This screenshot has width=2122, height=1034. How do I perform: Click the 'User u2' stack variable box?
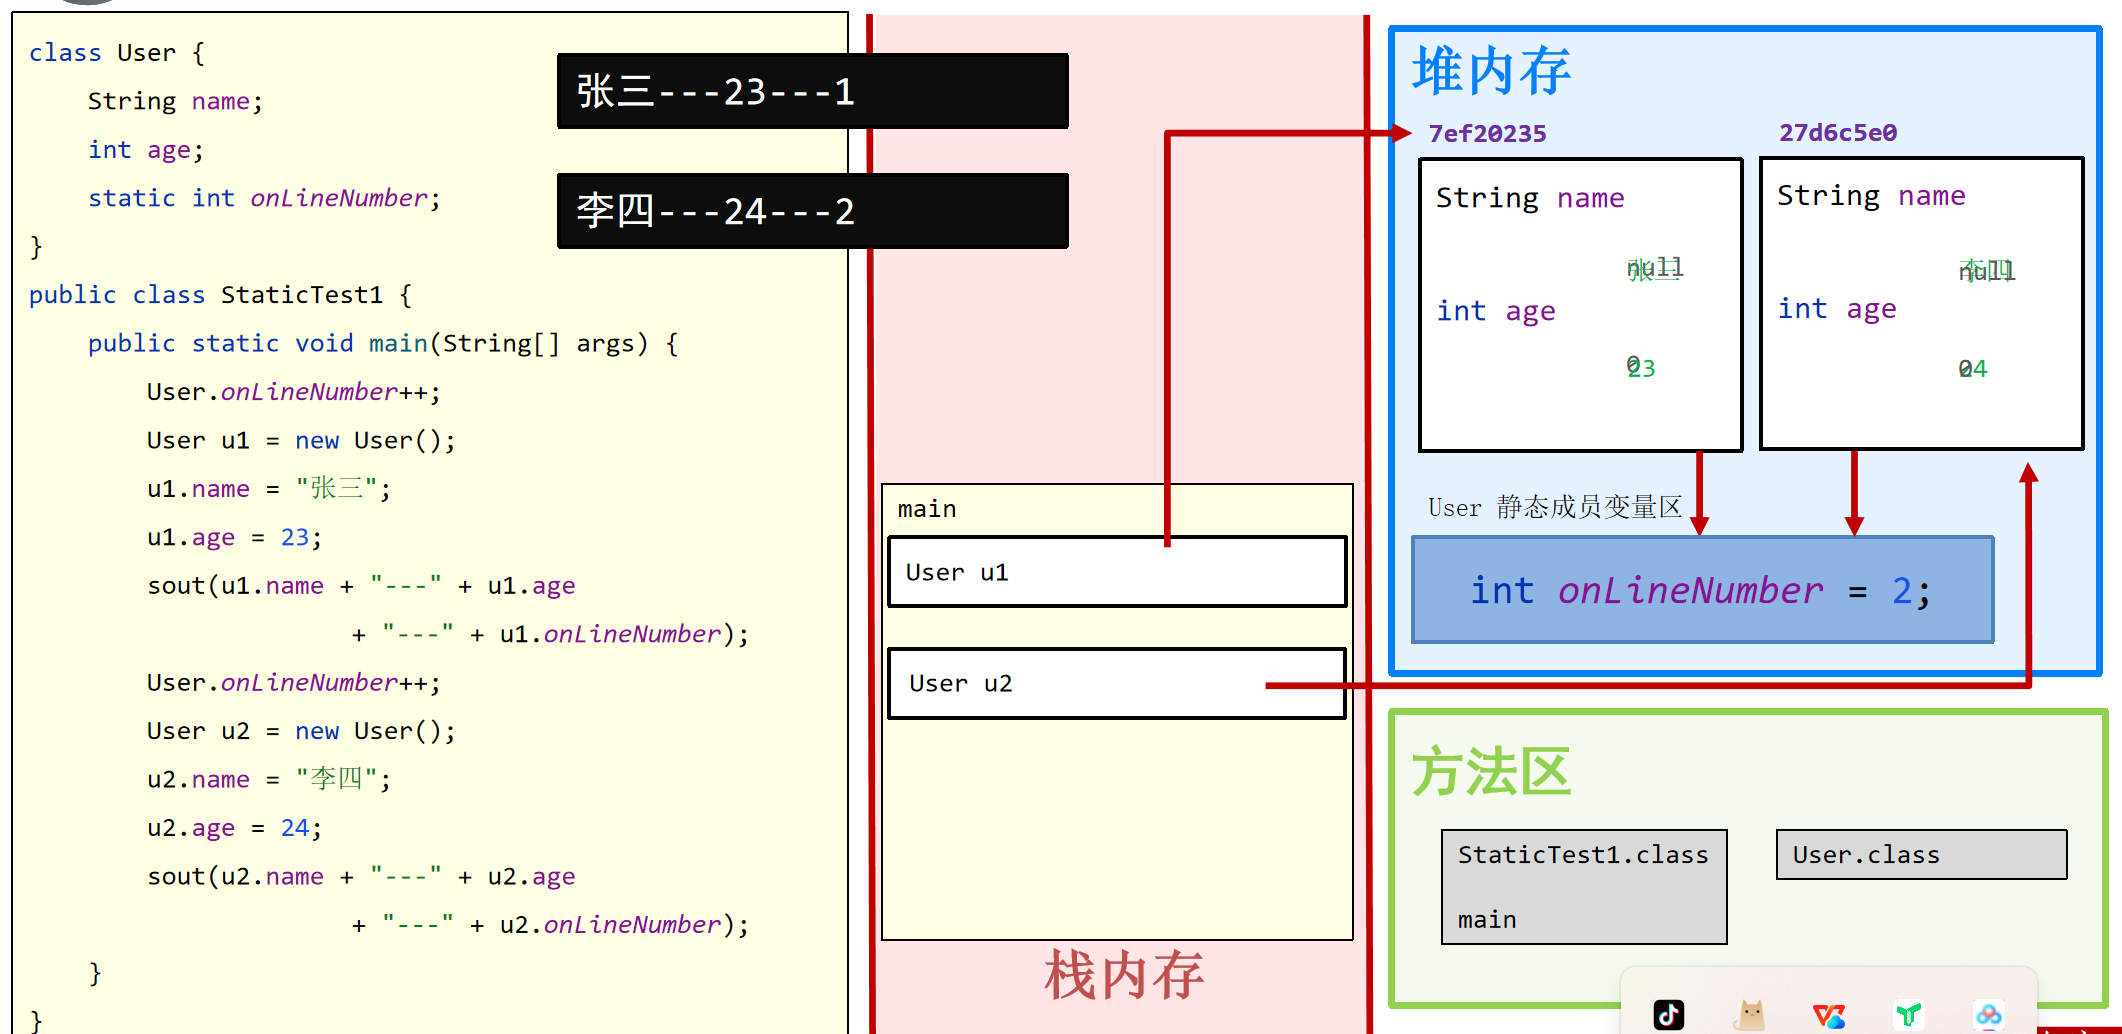[1117, 683]
